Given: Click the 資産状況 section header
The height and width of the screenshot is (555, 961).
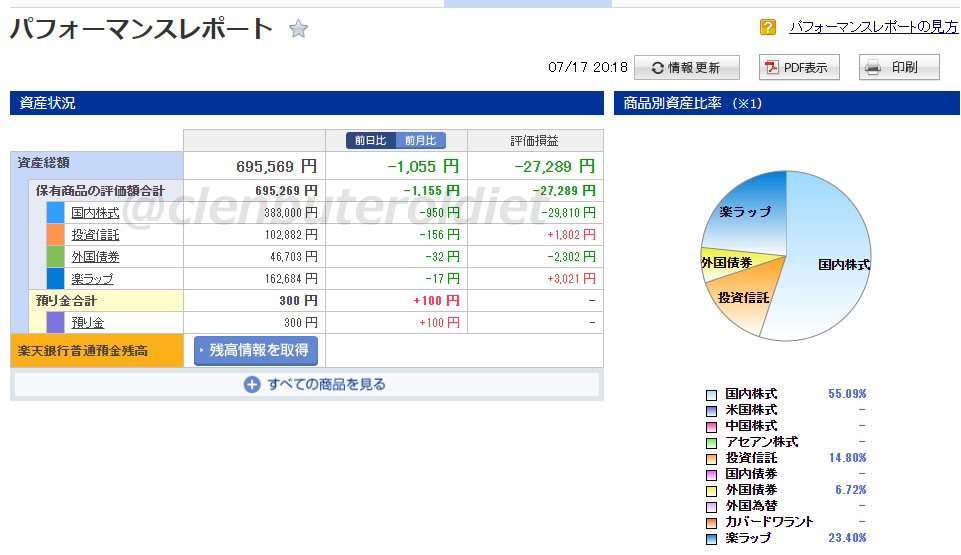Looking at the screenshot, I should point(306,103).
